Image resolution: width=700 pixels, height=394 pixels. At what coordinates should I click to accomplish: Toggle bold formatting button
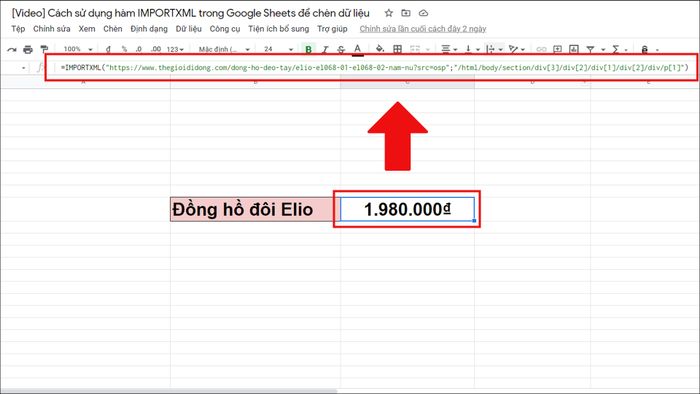(308, 49)
